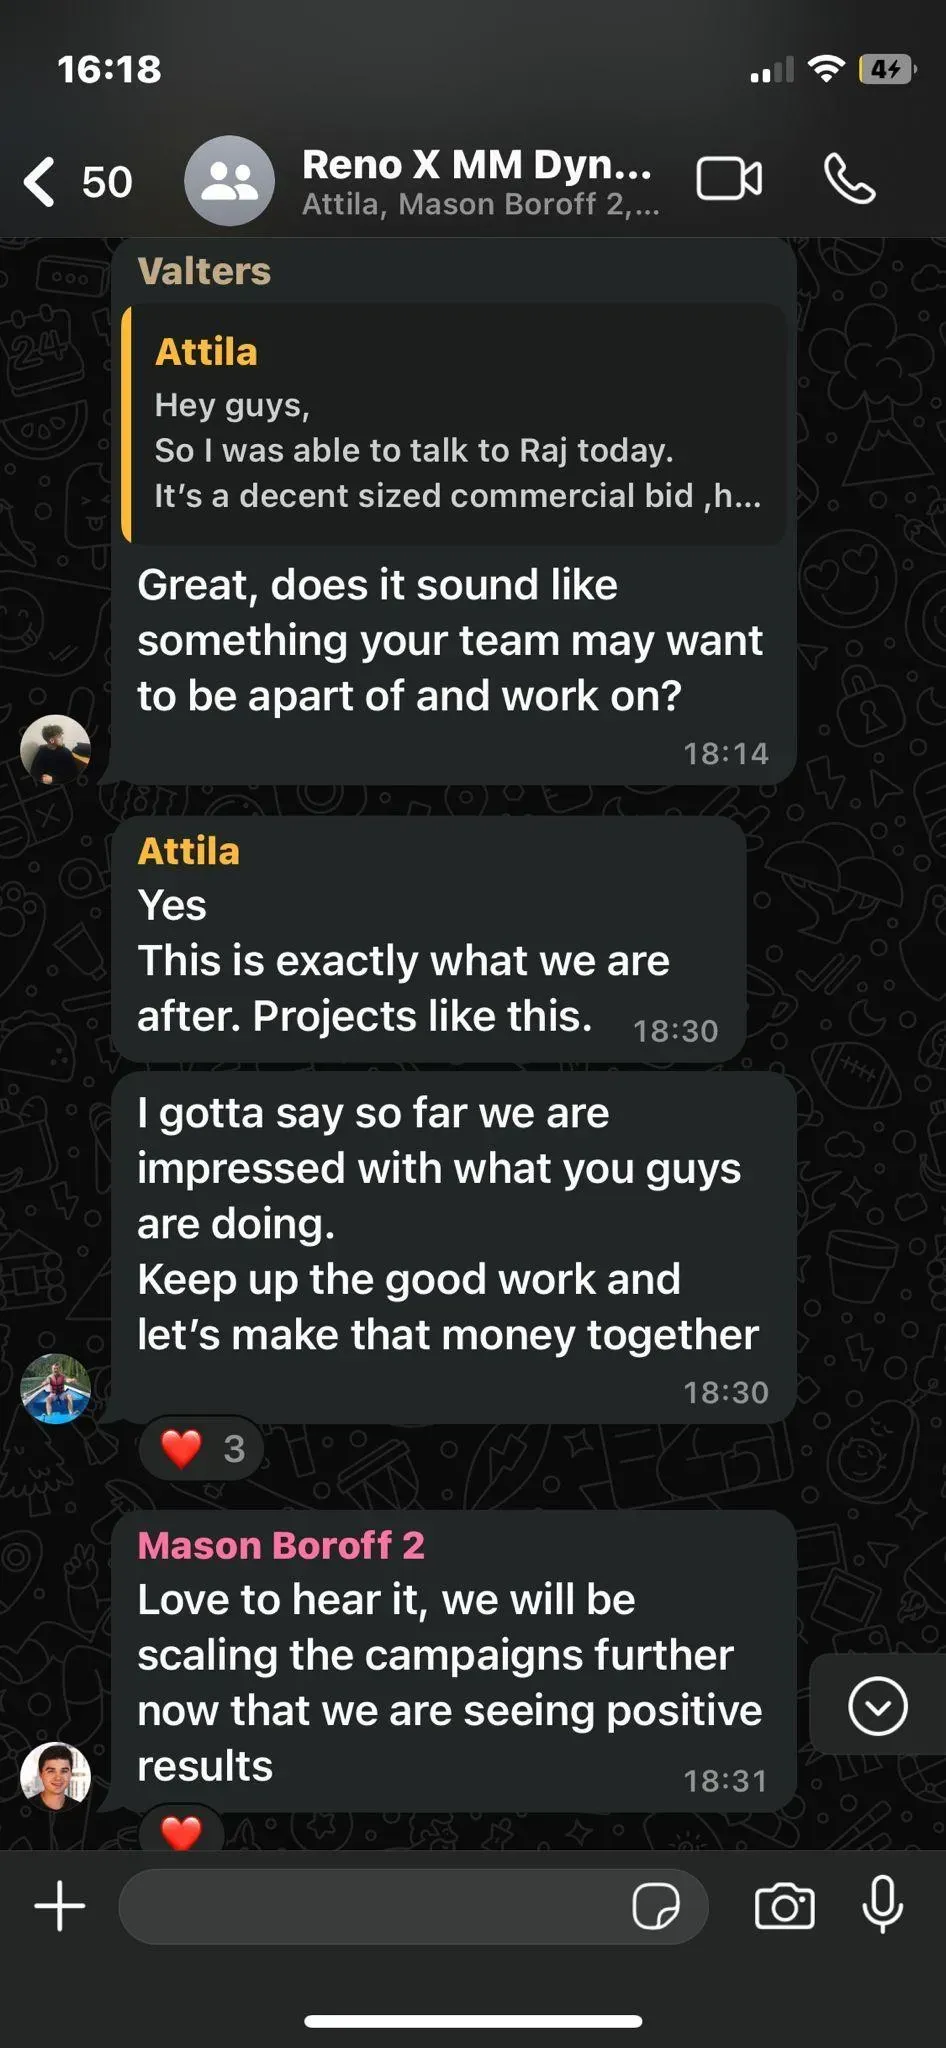Tap the Attila sender name above 'Yes'
The width and height of the screenshot is (946, 2048).
pos(189,851)
